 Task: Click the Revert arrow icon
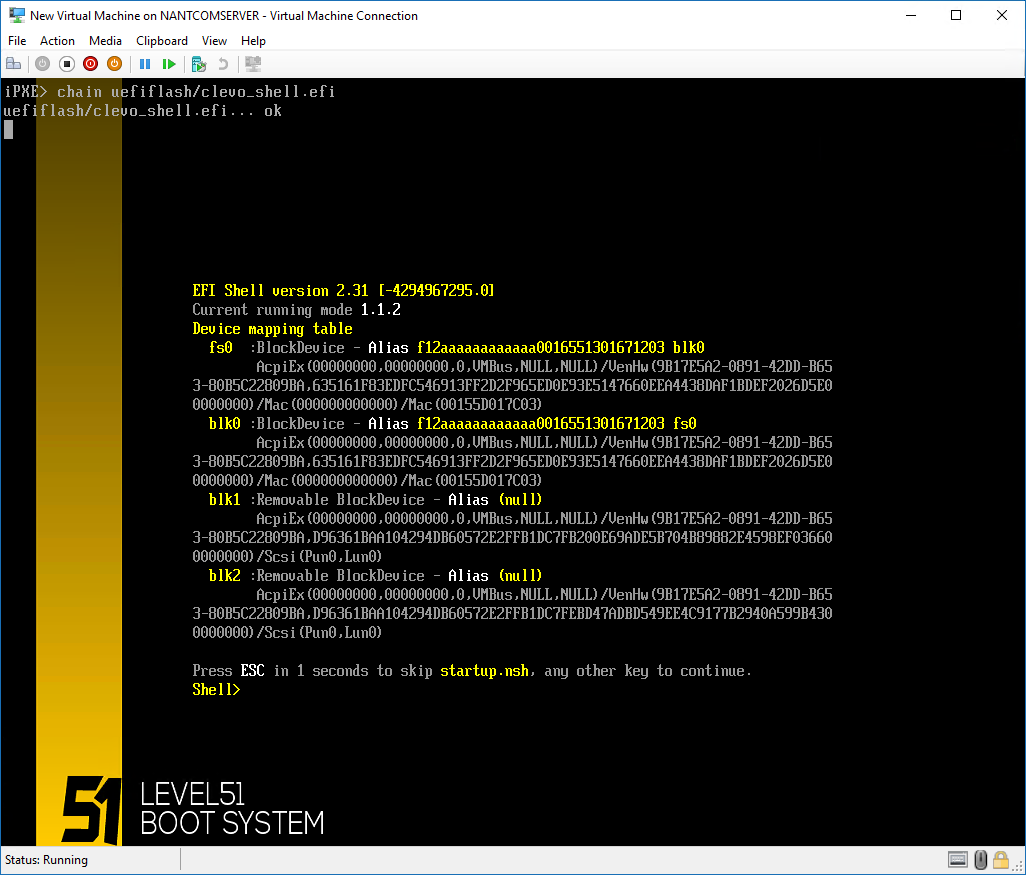[x=223, y=64]
